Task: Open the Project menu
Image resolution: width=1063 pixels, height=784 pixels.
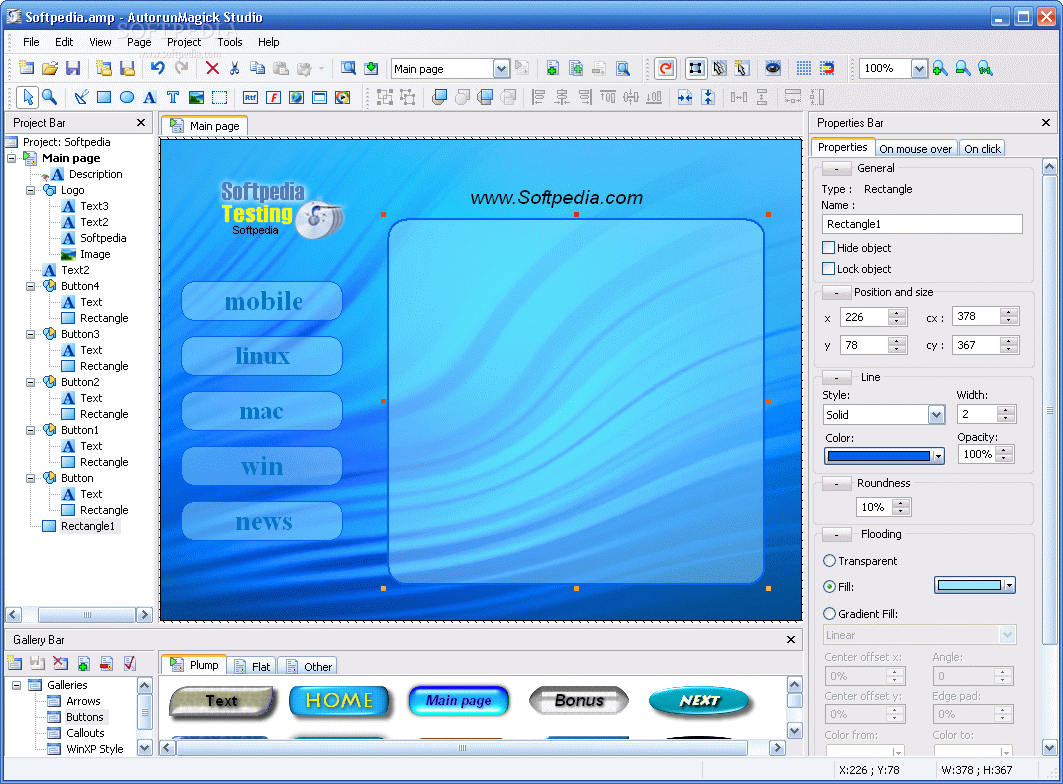Action: (x=184, y=42)
